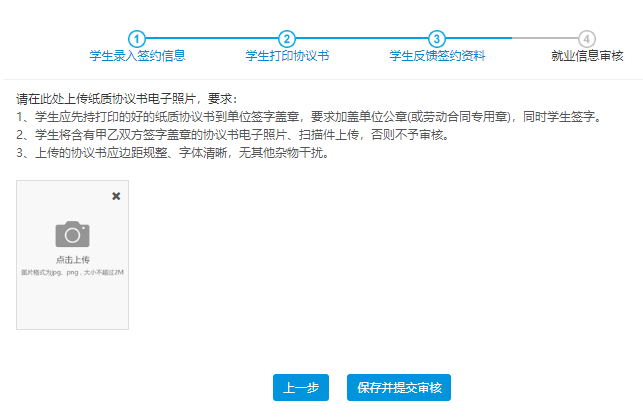Click the camera icon to upload photo

click(x=72, y=233)
